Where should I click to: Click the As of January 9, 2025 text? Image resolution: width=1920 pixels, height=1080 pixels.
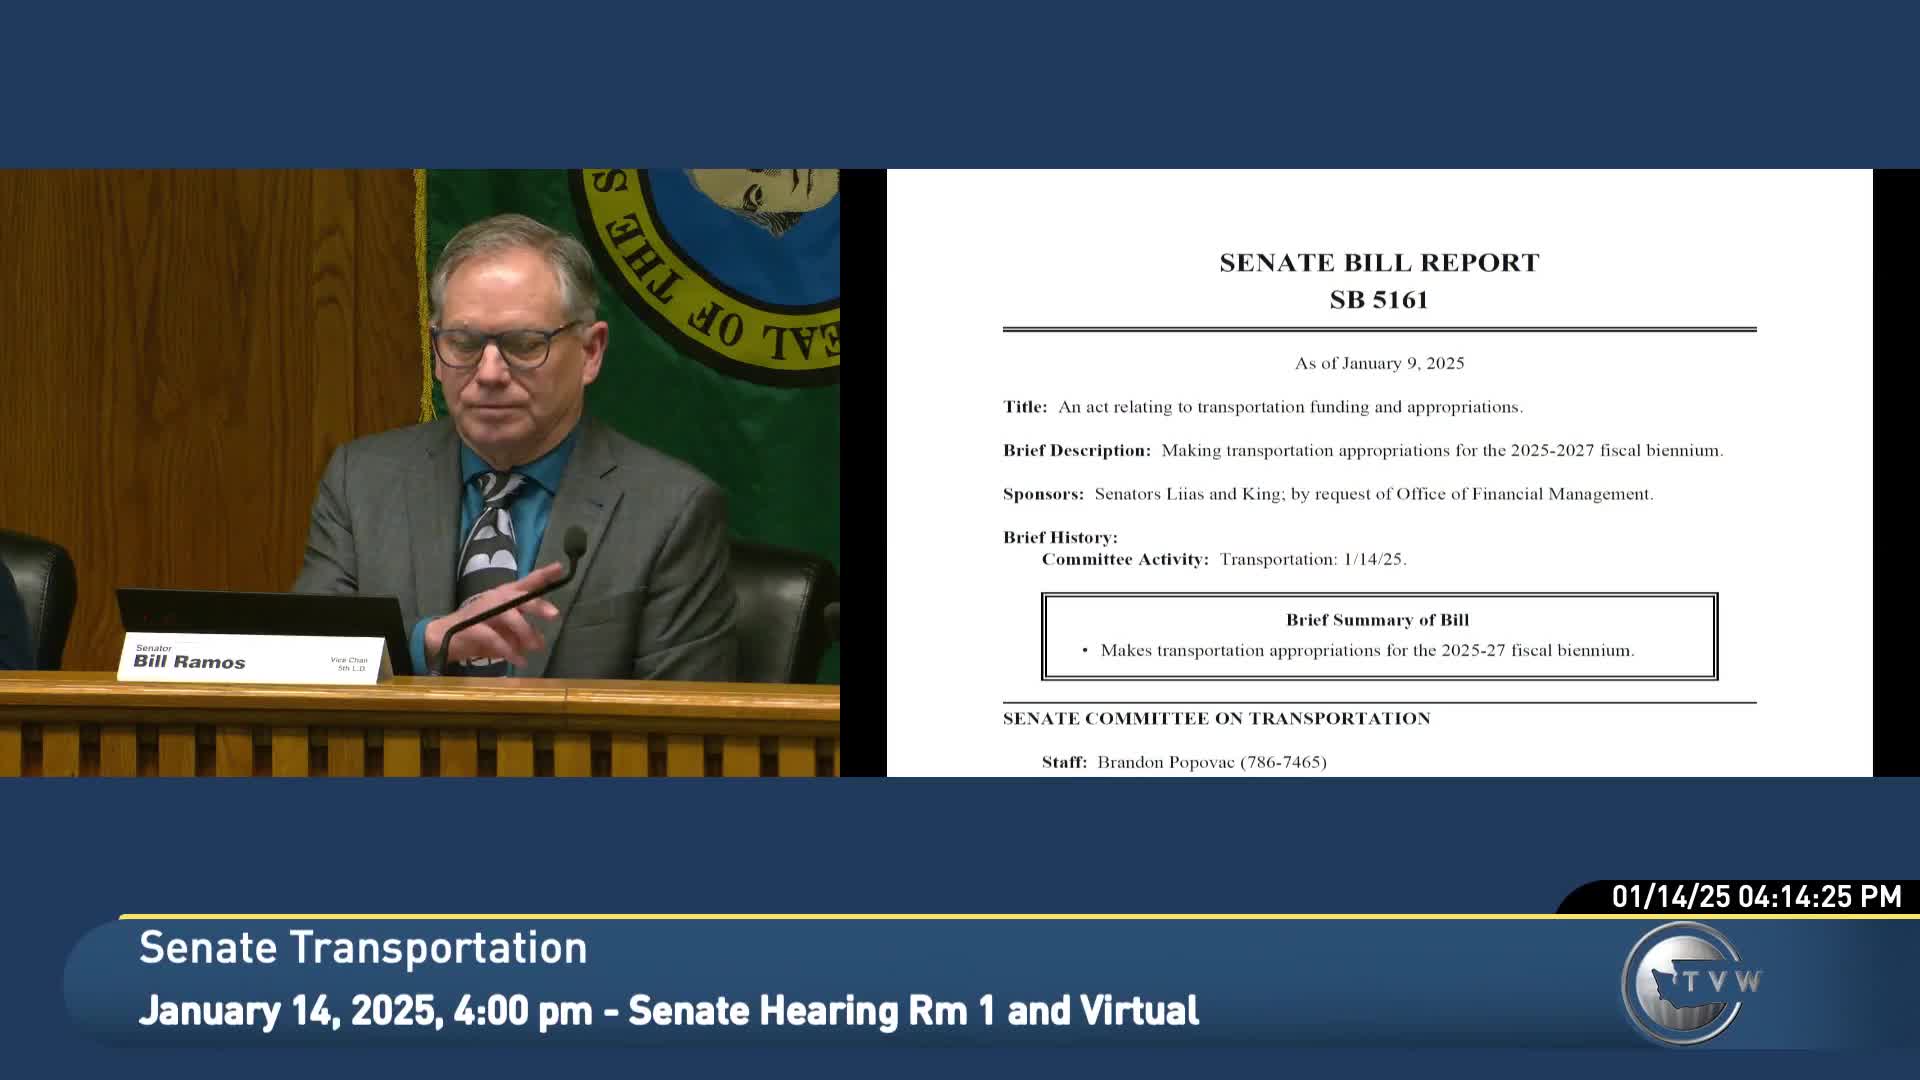click(x=1379, y=364)
